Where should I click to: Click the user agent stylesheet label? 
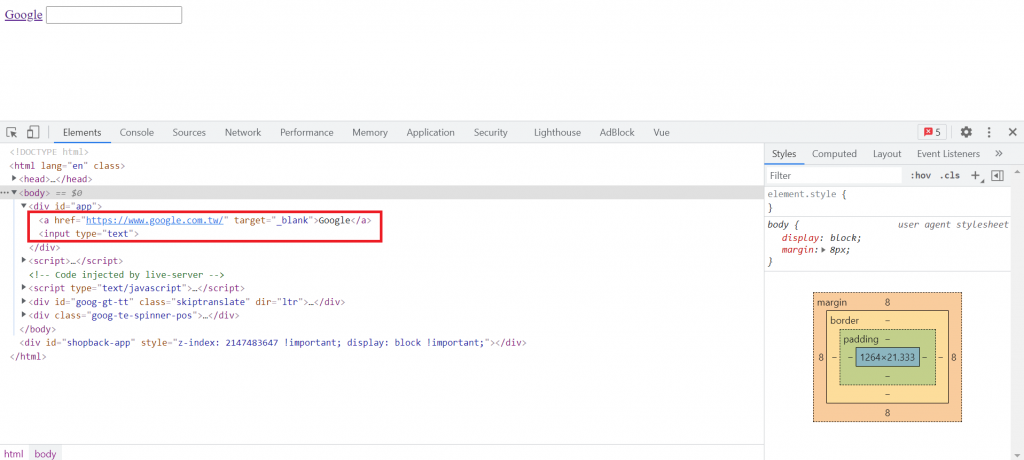(x=953, y=224)
